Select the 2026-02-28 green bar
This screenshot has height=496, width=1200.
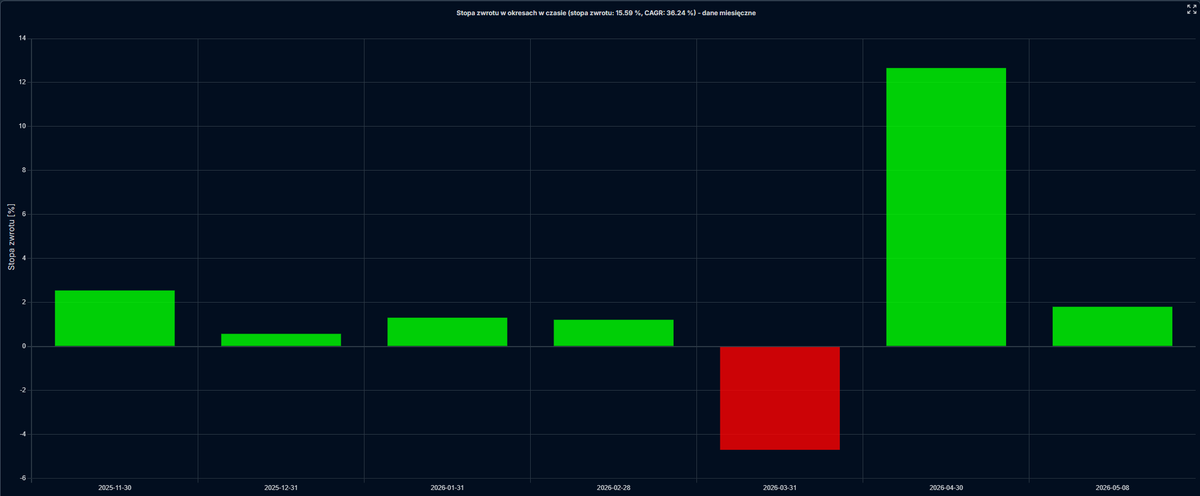(614, 333)
